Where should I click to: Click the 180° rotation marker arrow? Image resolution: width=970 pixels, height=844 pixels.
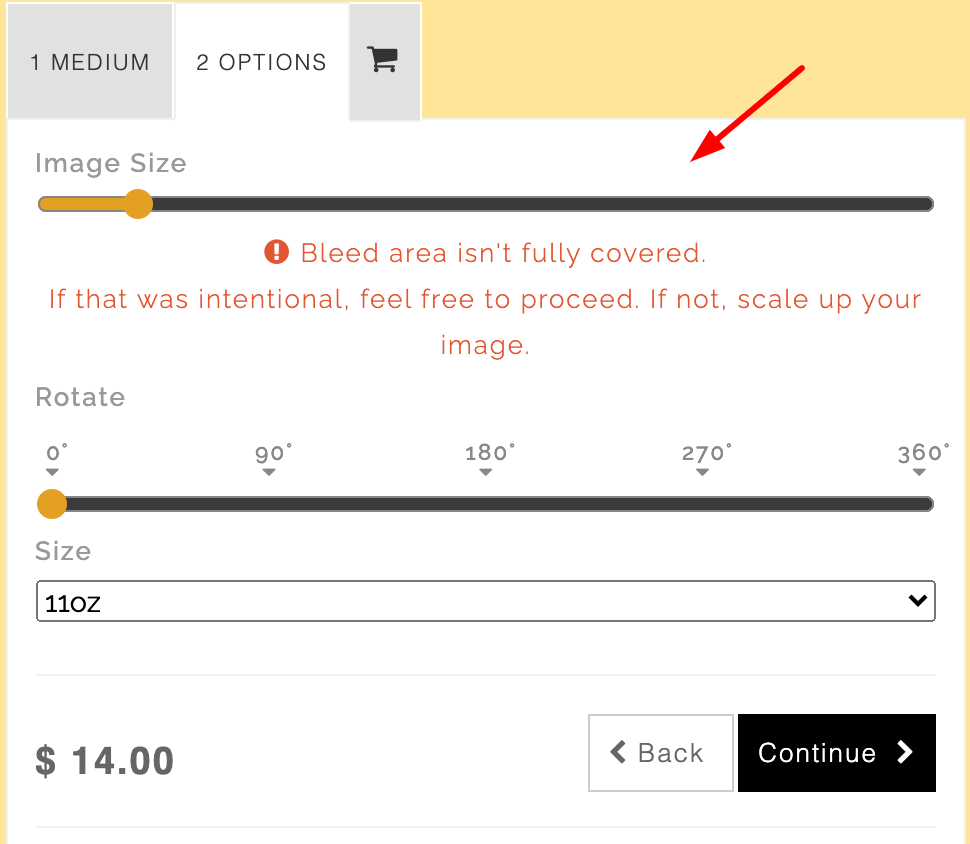click(486, 472)
